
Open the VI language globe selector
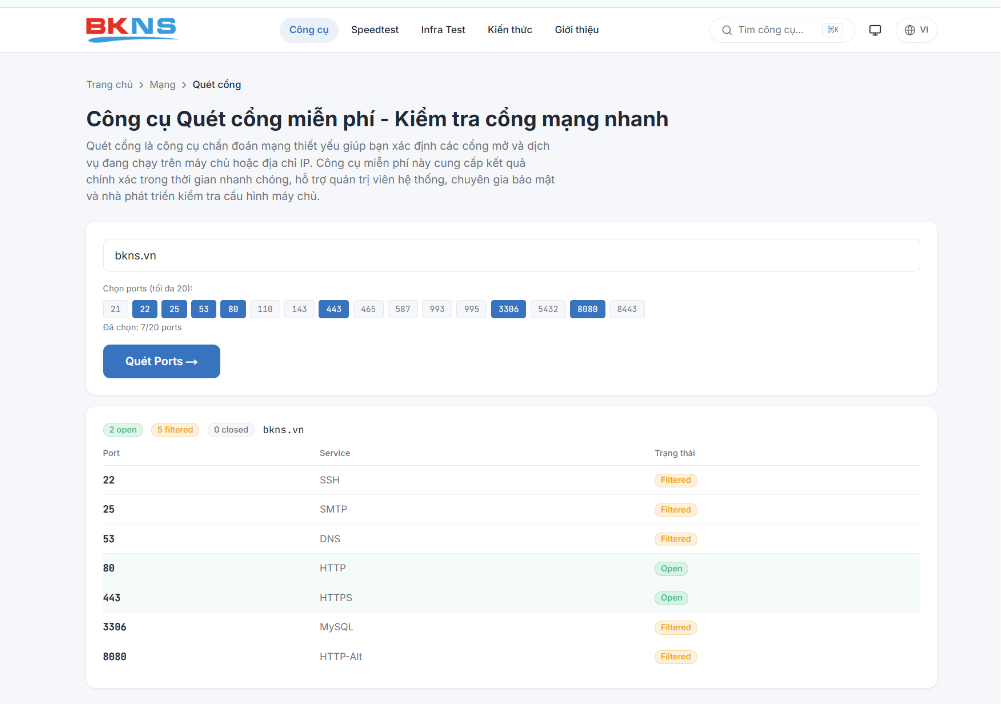coord(916,30)
